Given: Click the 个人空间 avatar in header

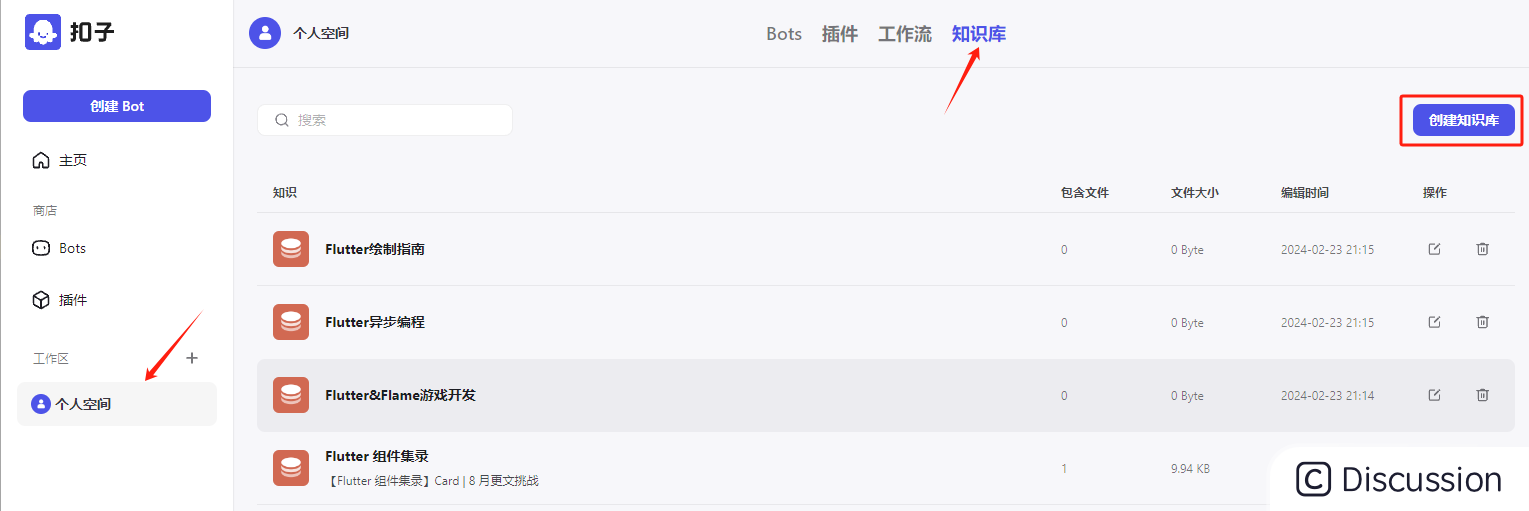Looking at the screenshot, I should click(x=265, y=33).
